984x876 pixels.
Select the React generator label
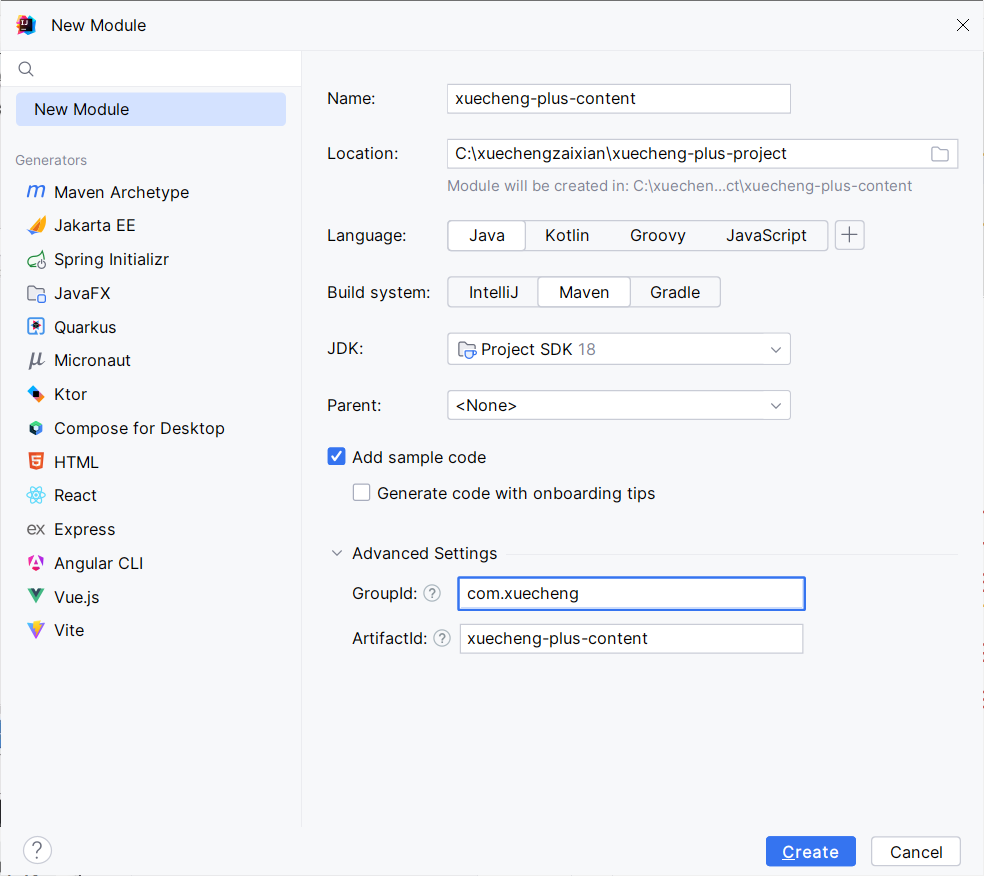coord(75,495)
